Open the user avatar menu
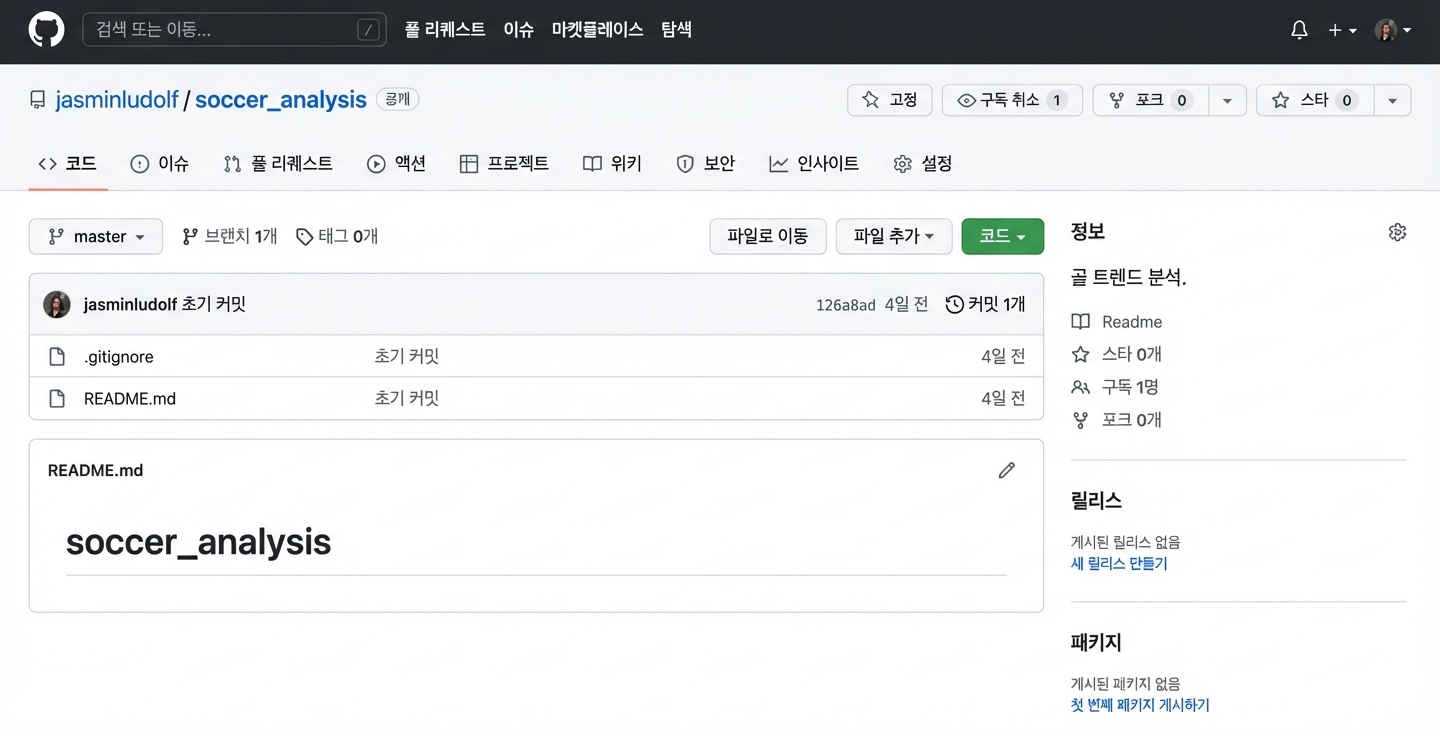1440x736 pixels. point(1393,30)
